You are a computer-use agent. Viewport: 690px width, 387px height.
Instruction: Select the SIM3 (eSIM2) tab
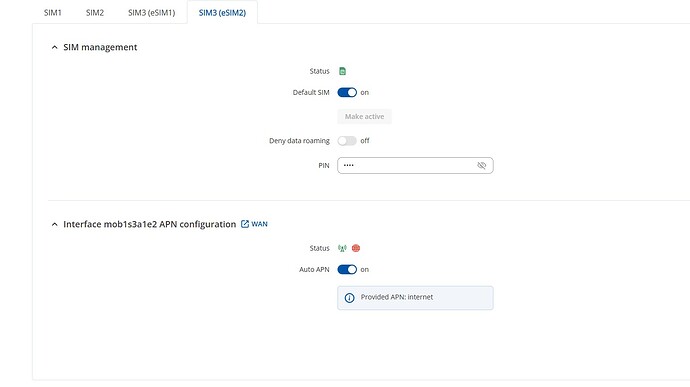pos(222,13)
